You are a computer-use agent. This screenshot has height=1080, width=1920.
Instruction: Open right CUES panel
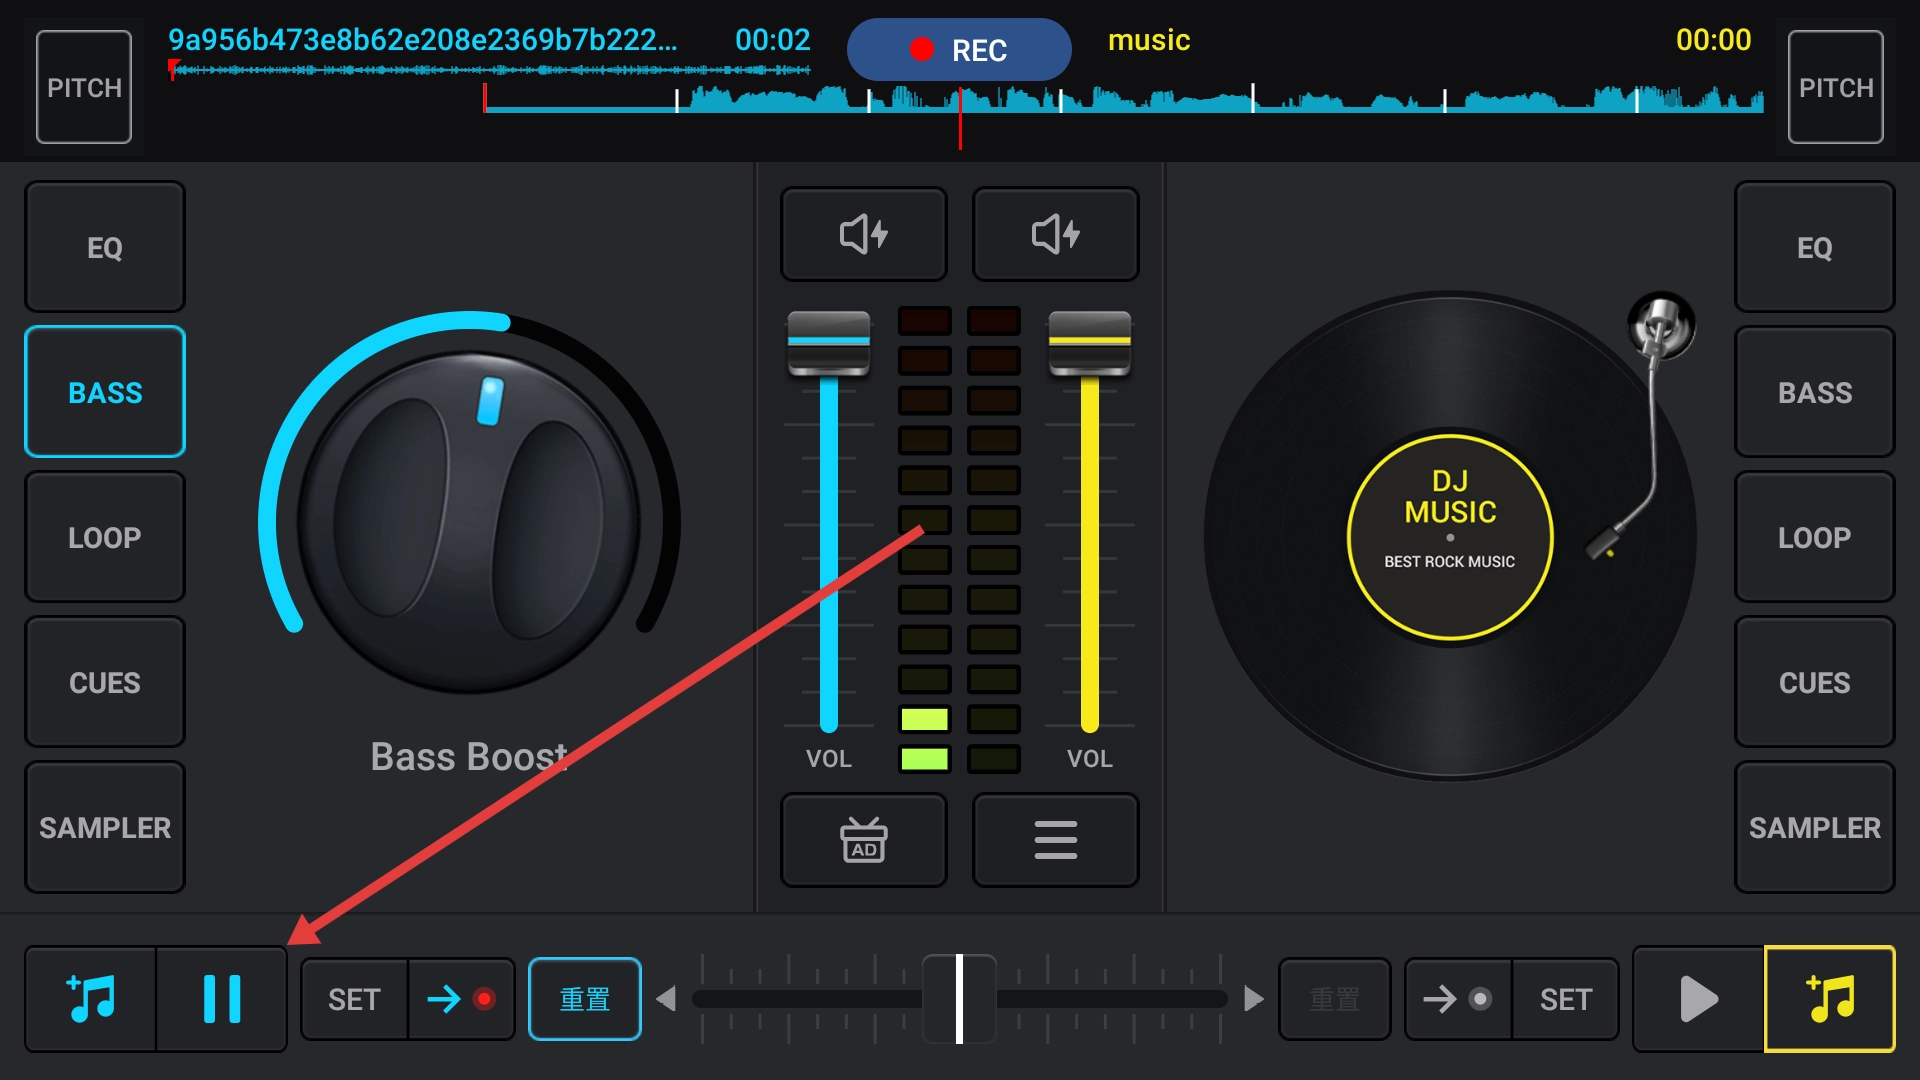point(1814,682)
